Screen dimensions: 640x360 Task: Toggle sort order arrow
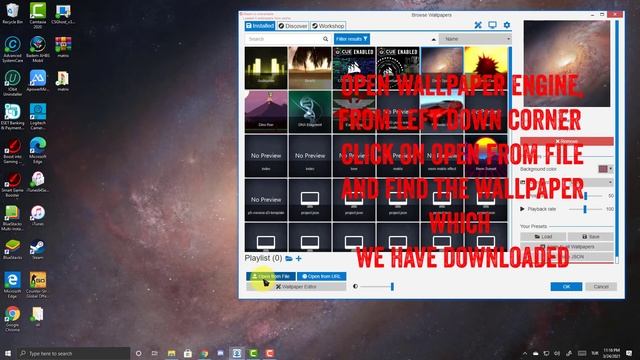pyautogui.click(x=433, y=39)
